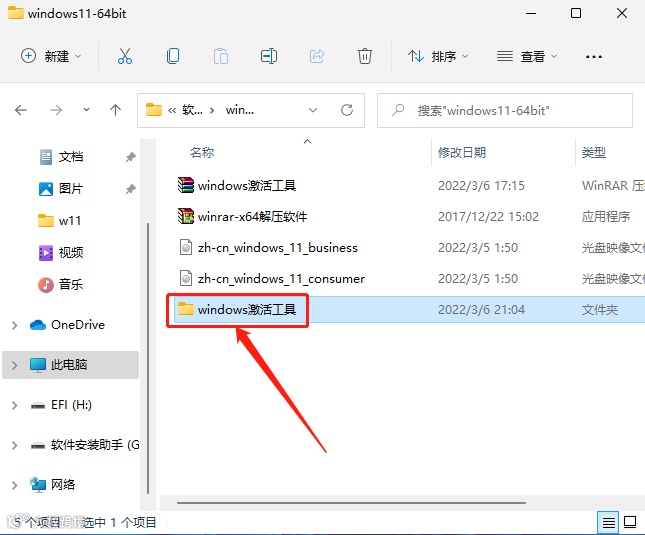Open the See more ellipsis menu
This screenshot has width=645, height=535.
point(594,56)
